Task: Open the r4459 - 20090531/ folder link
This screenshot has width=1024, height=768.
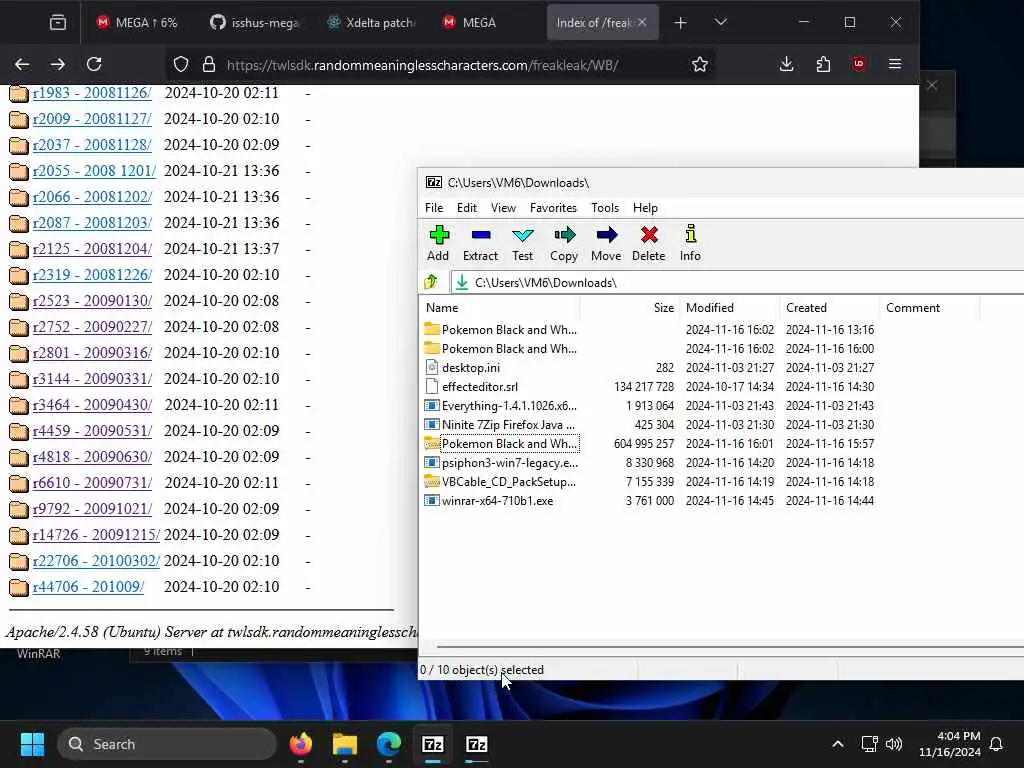Action: pyautogui.click(x=92, y=430)
